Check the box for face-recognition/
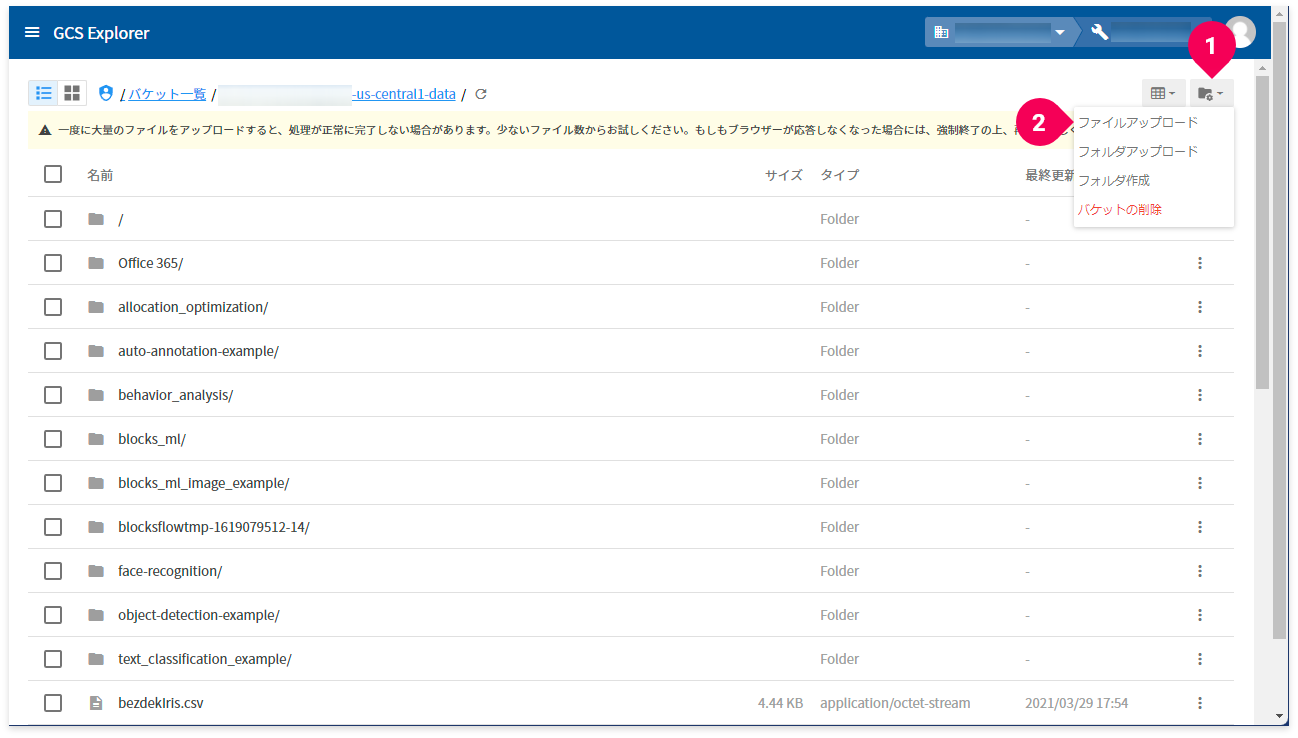The image size is (1298, 738). pyautogui.click(x=53, y=571)
